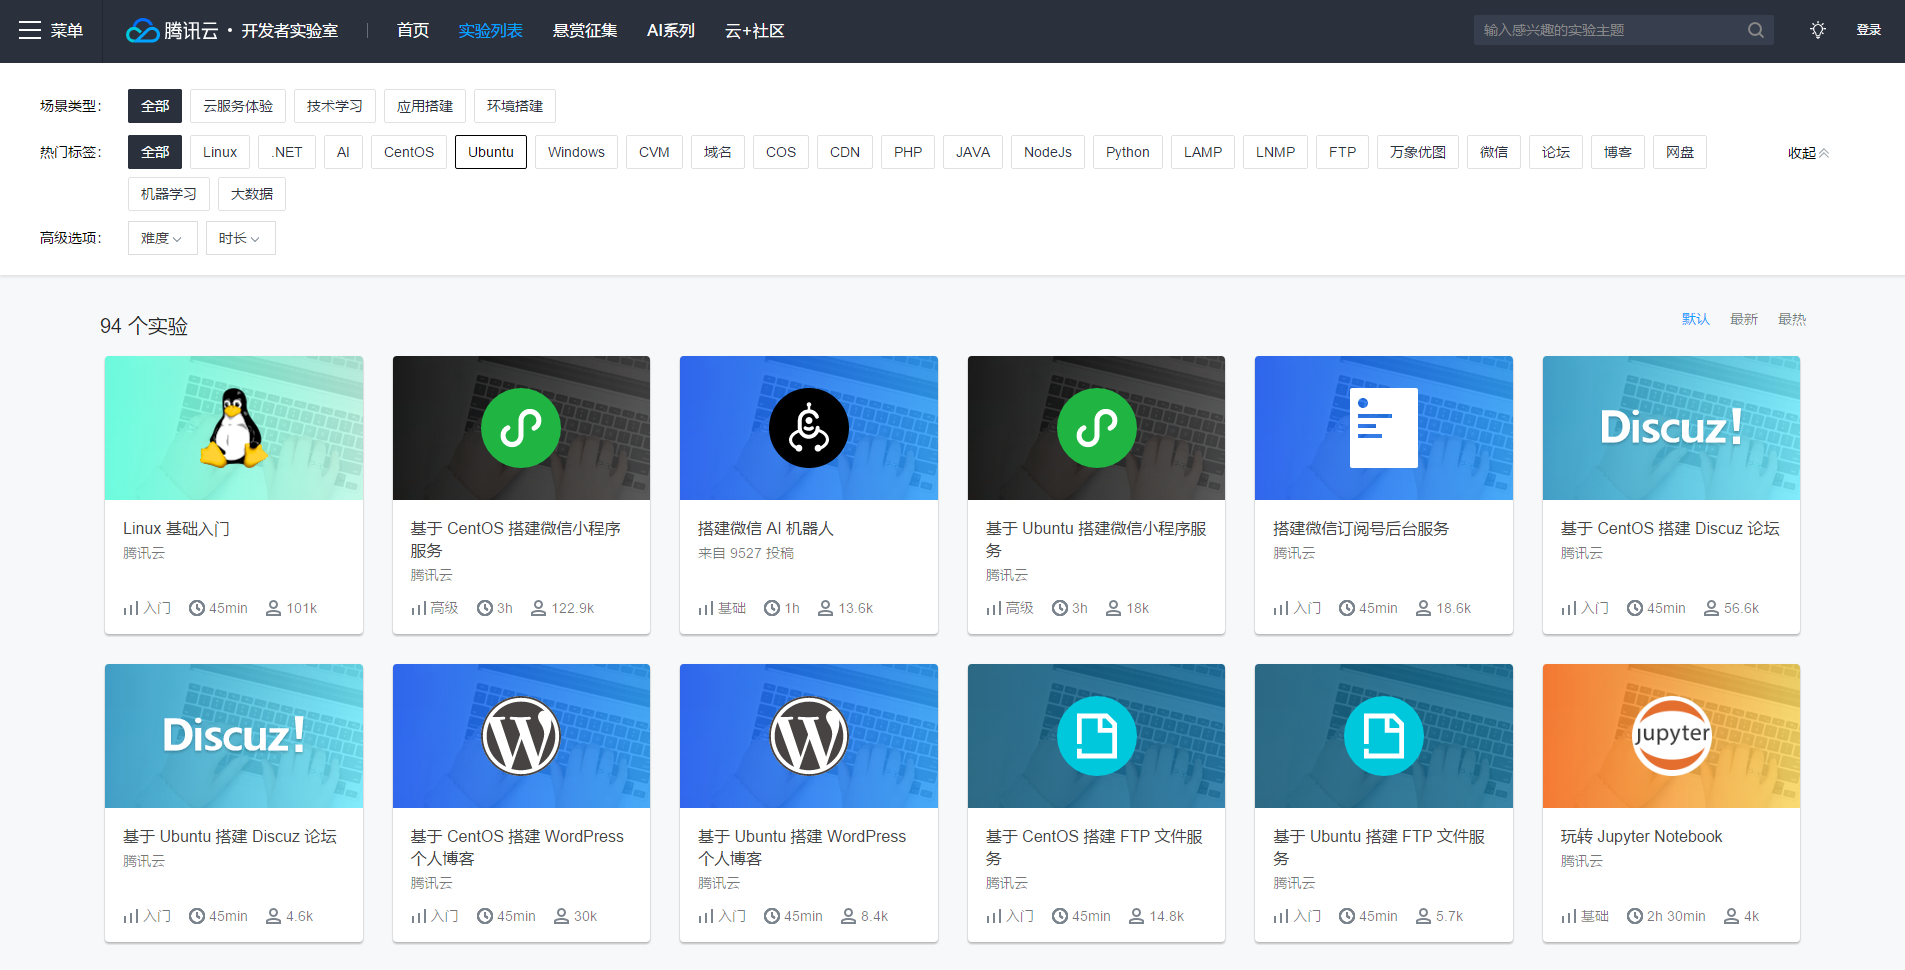Viewport: 1905px width, 970px height.
Task: Click the document icon on 订阅号 card
Action: coord(1384,428)
